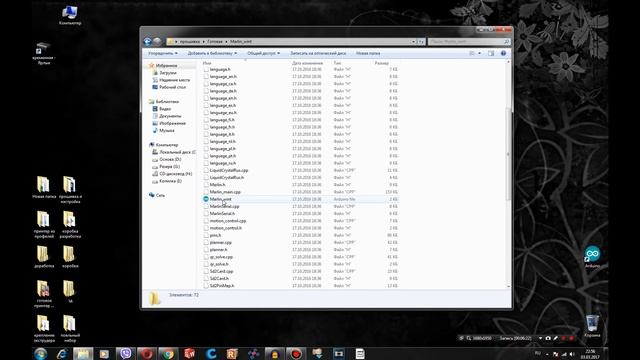Open the address bar history dropdown
The width and height of the screenshot is (640, 360).
(x=413, y=42)
